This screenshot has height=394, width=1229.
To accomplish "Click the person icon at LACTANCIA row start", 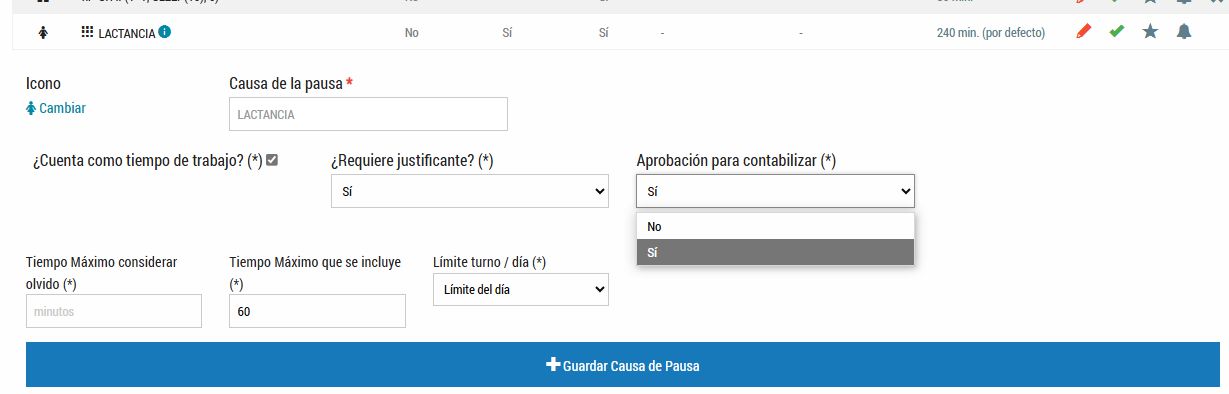I will [43, 33].
